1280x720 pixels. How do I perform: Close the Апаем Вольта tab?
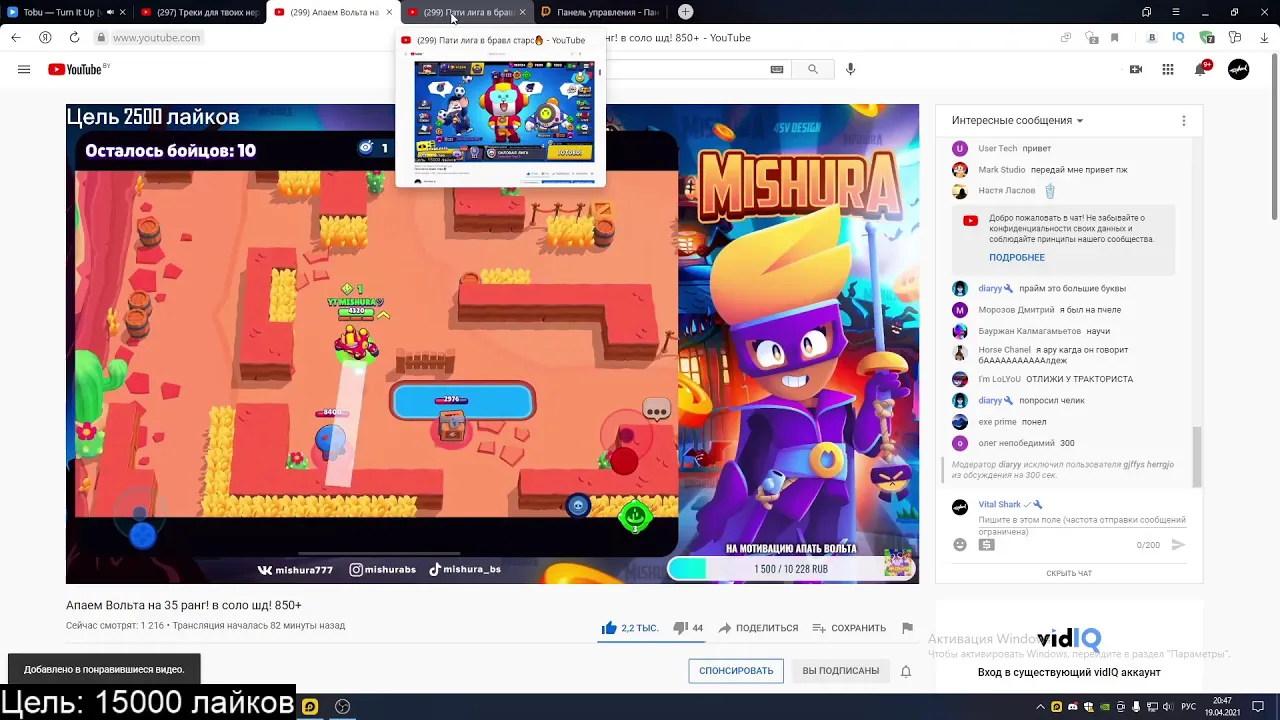pos(389,12)
